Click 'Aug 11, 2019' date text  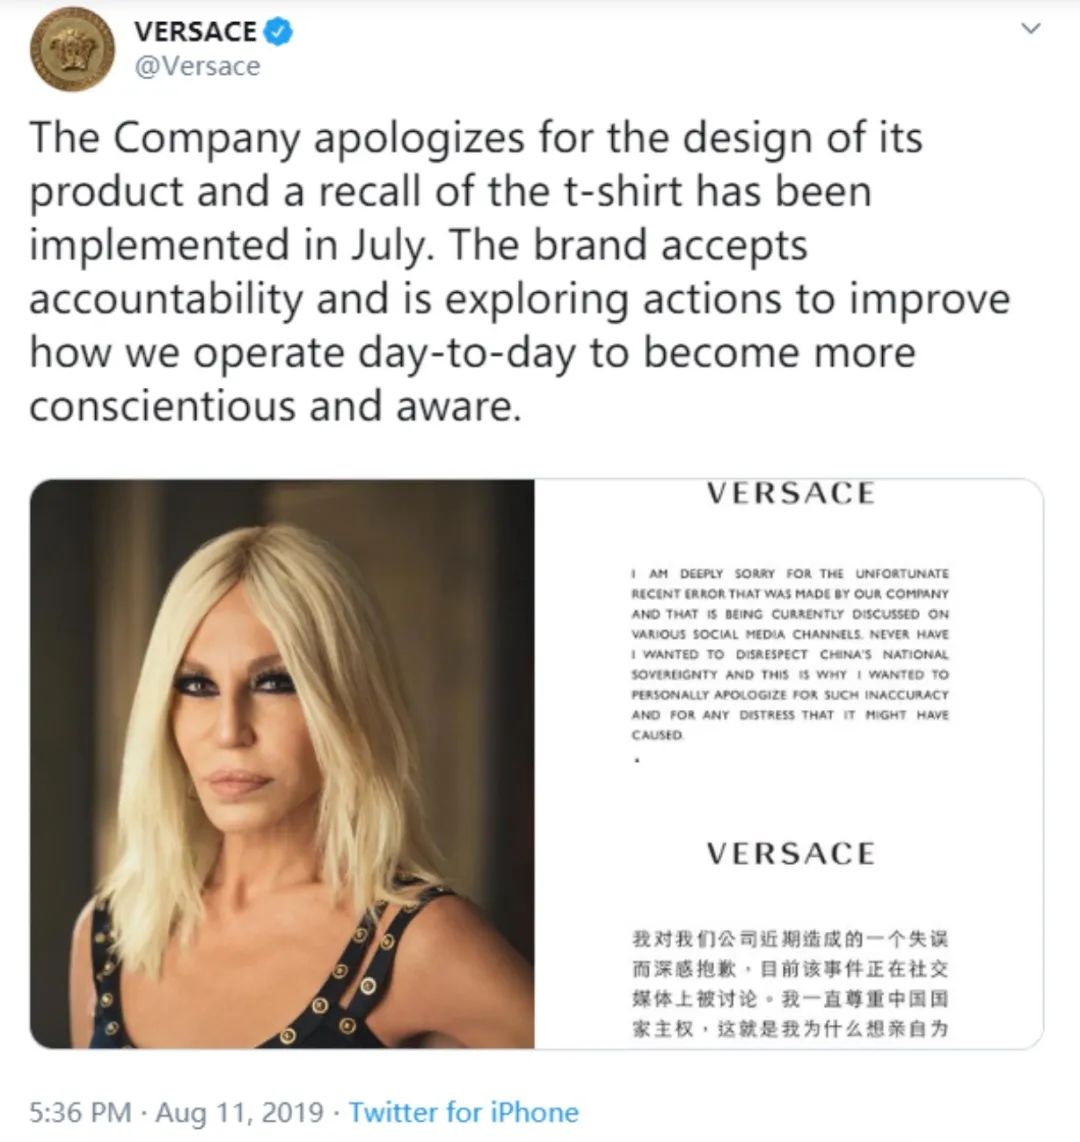(x=240, y=1112)
